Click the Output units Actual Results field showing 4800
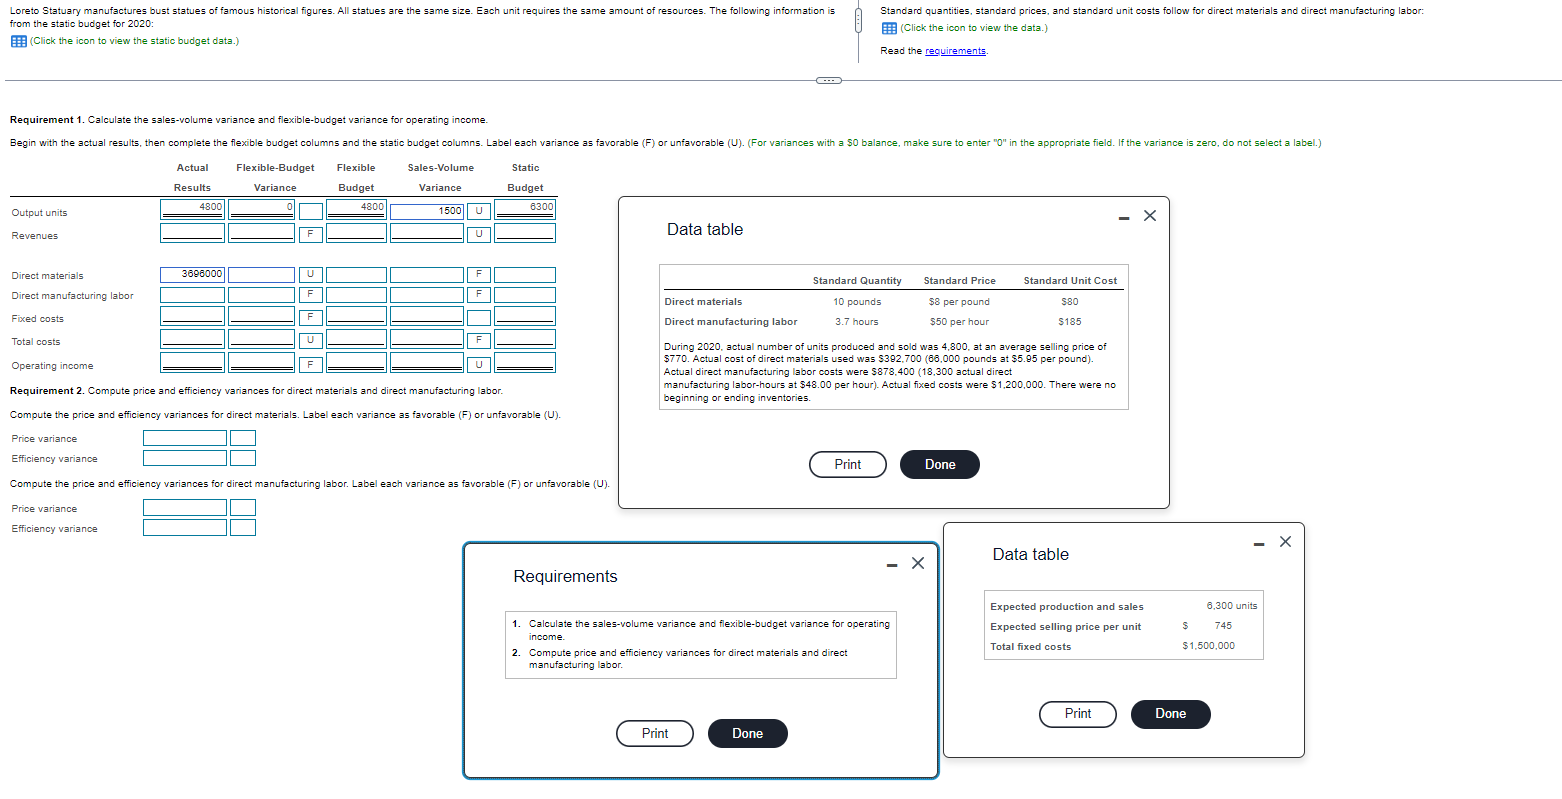Image resolution: width=1562 pixels, height=799 pixels. tap(192, 208)
